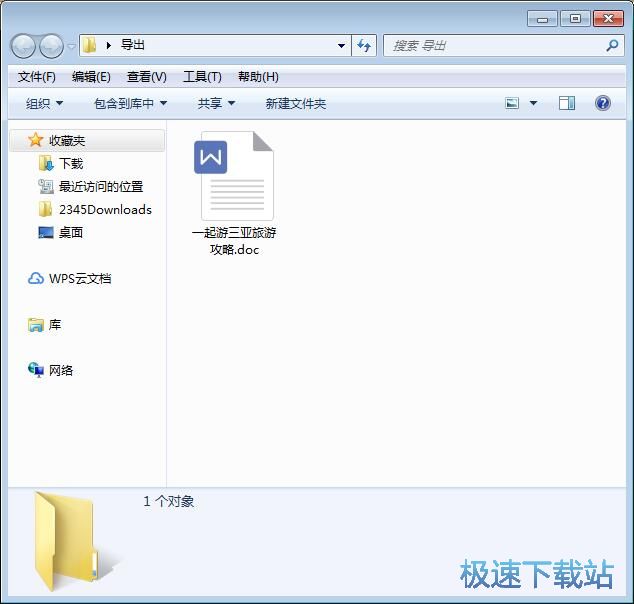Click the network computer icon
This screenshot has width=634, height=604.
click(36, 370)
